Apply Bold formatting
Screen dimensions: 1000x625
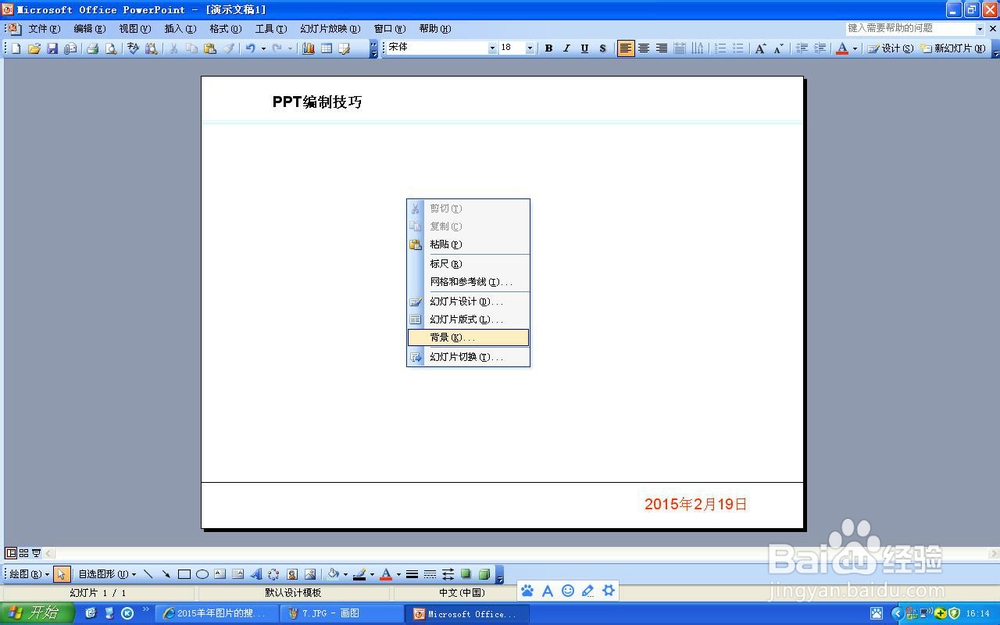click(548, 48)
